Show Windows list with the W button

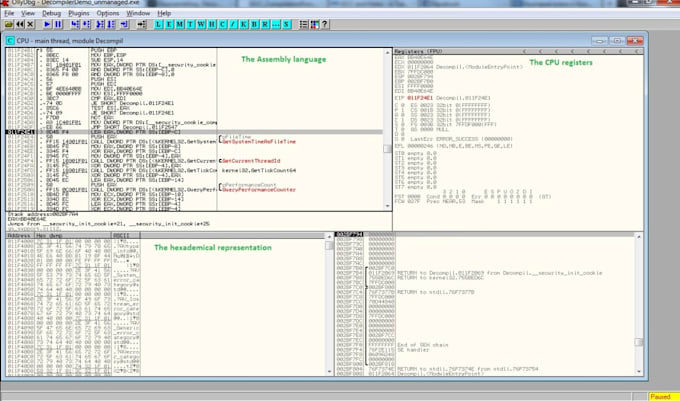201,24
